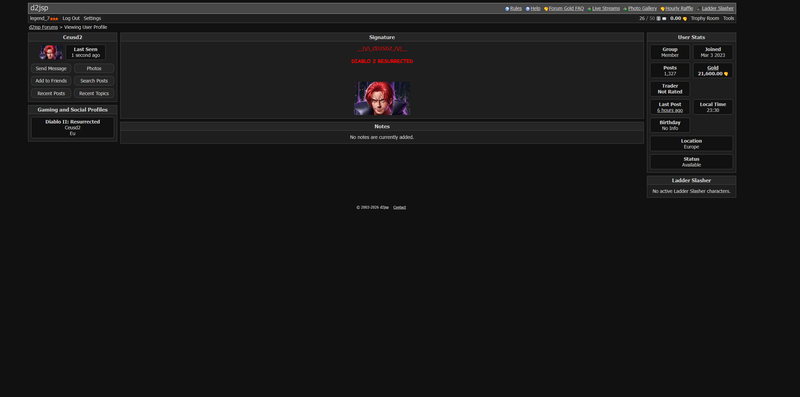Click the gold coin icon by 0.00
Screen dimensions: 800x397
[x=685, y=19]
